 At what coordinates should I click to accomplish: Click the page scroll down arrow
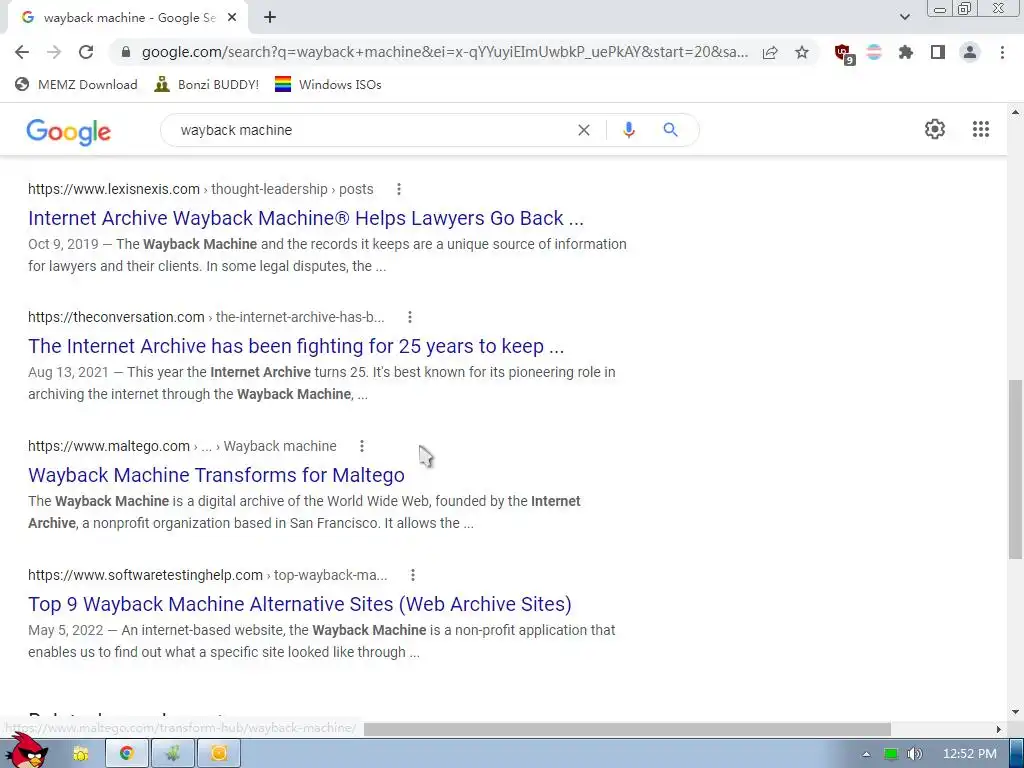coord(1015,712)
